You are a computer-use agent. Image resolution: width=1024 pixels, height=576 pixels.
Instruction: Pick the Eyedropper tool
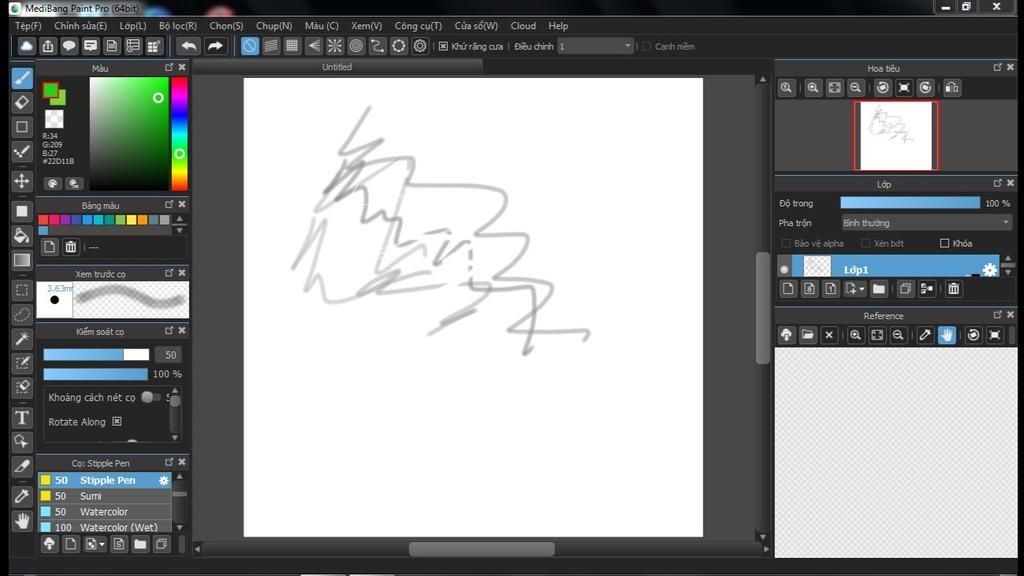click(x=22, y=496)
